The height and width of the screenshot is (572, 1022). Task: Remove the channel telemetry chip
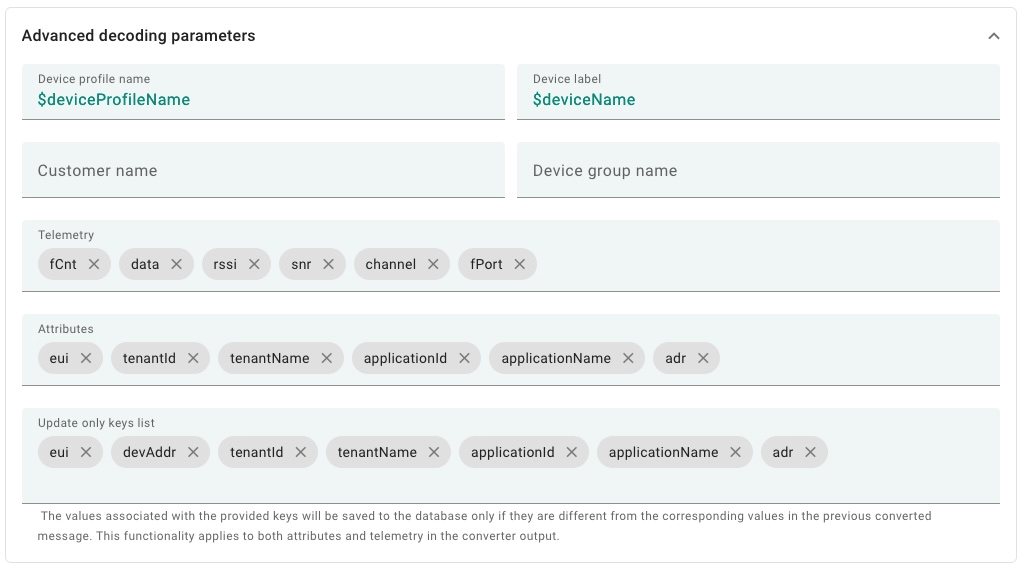coord(433,264)
